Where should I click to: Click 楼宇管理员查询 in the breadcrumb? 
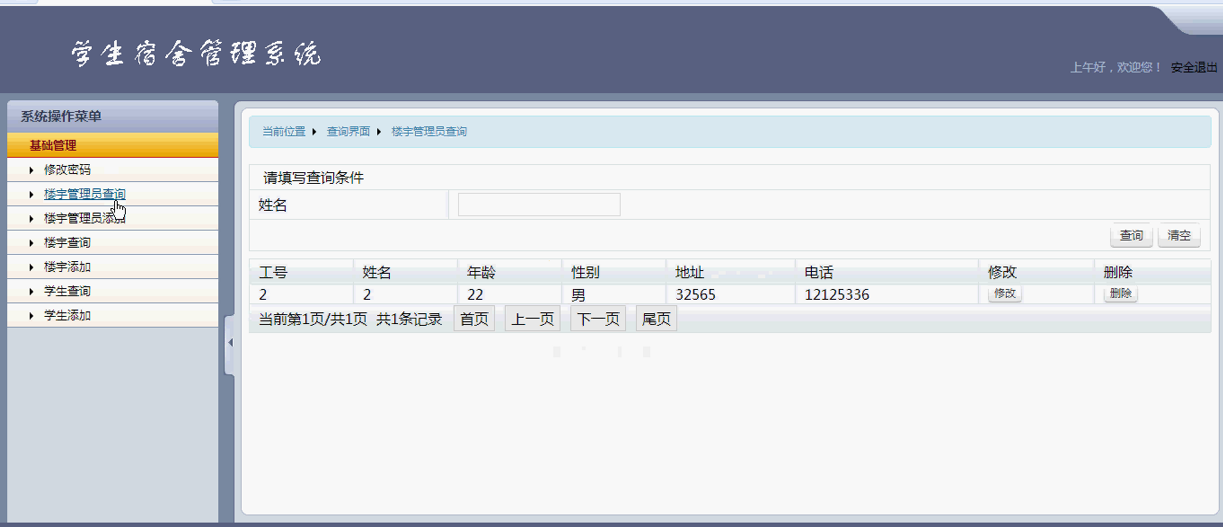point(429,132)
